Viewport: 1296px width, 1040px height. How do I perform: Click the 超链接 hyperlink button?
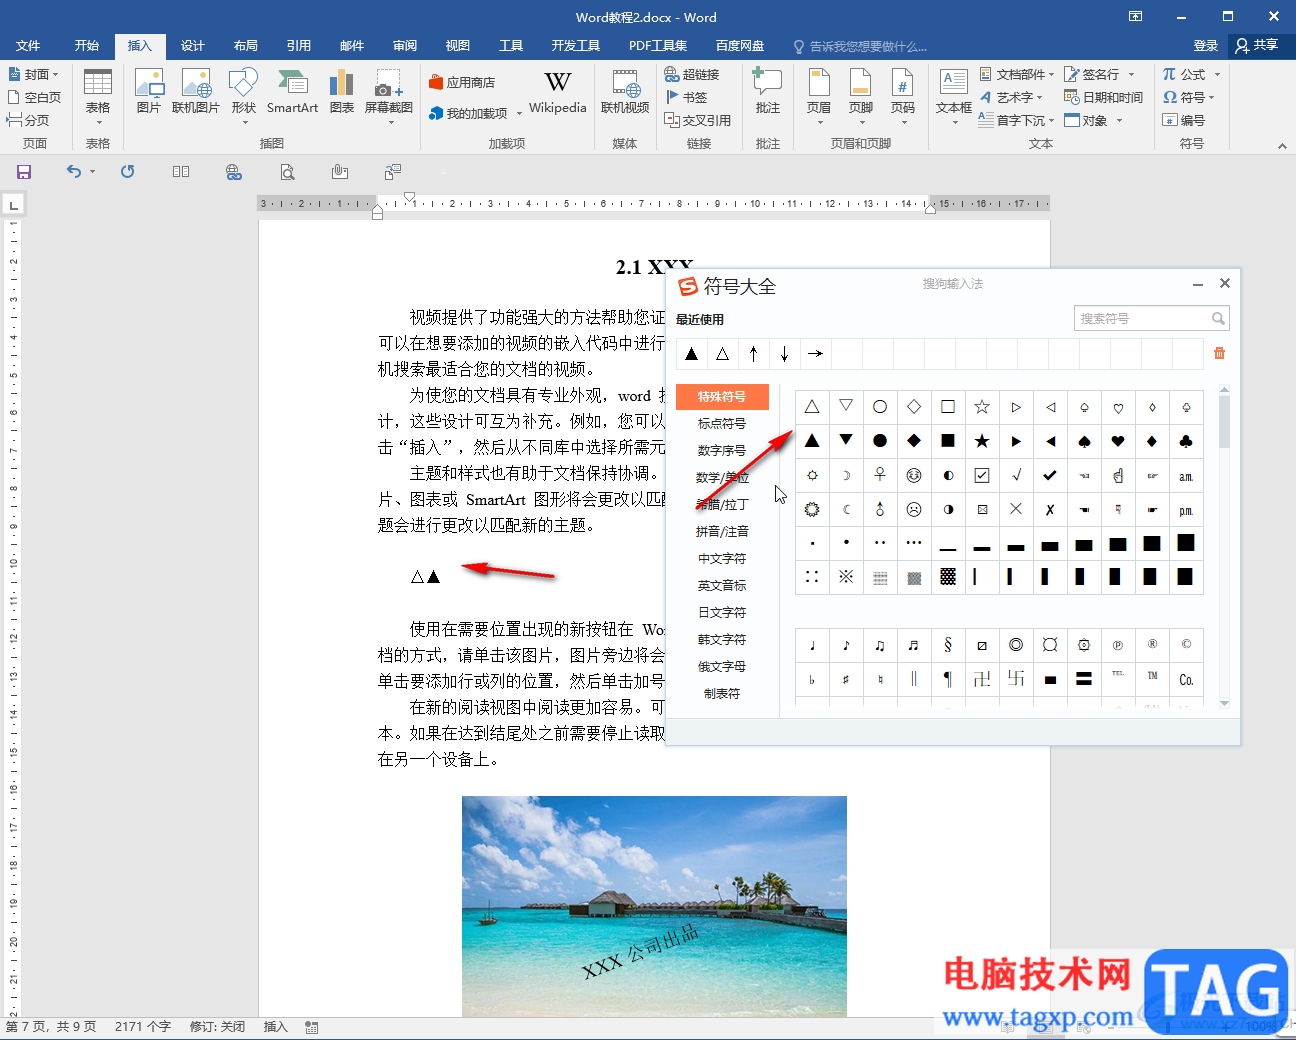click(x=692, y=74)
